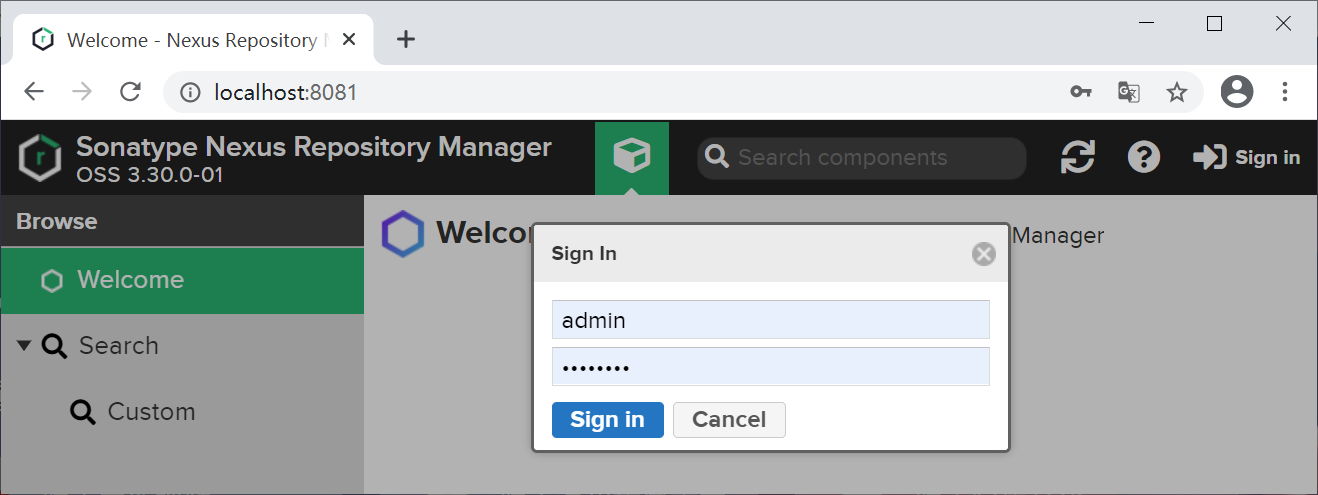
Task: Click the blue Sign in button
Action: click(x=608, y=420)
